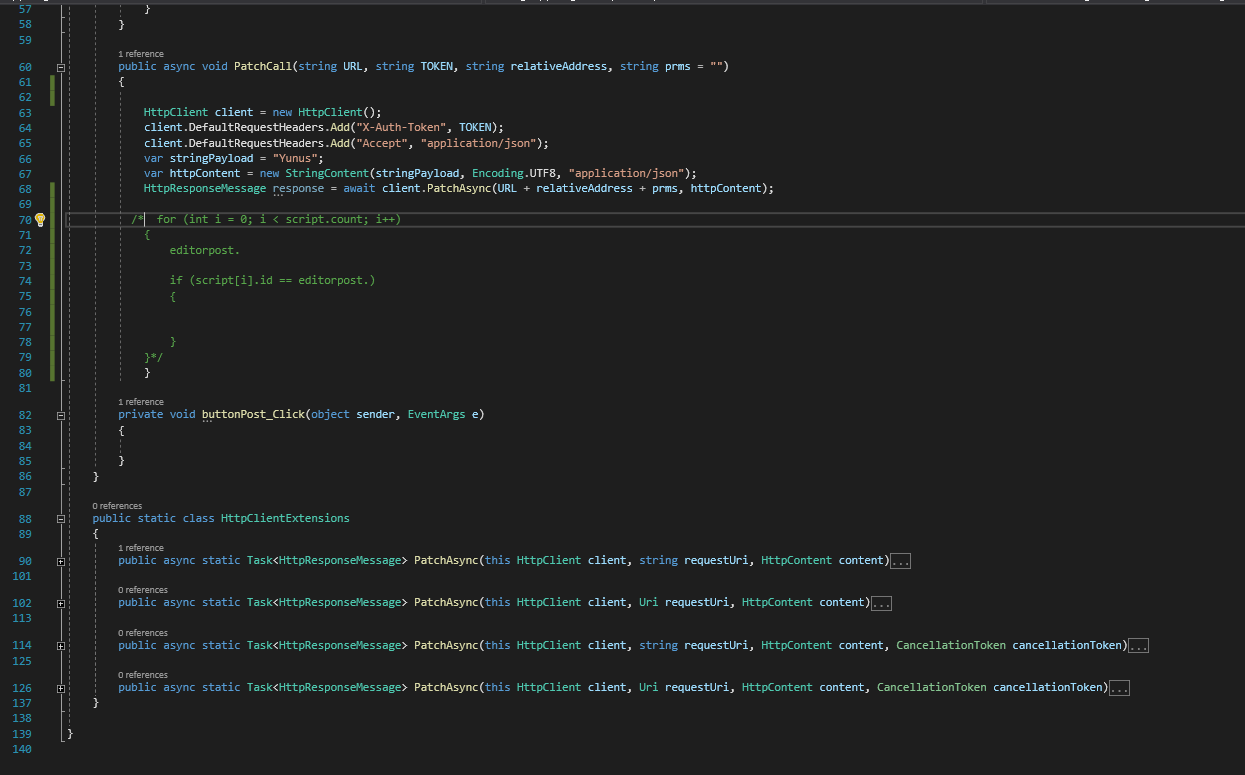
Task: Open collapsed ellipsis box ending line 114
Action: tap(1138, 646)
